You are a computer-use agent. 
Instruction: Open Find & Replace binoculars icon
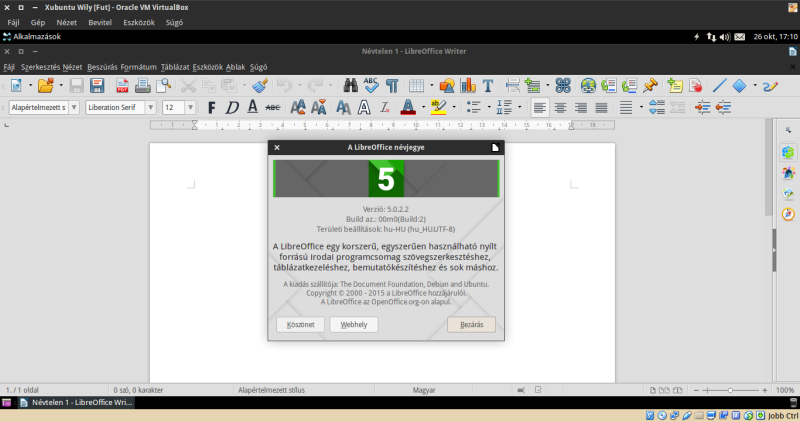point(351,85)
